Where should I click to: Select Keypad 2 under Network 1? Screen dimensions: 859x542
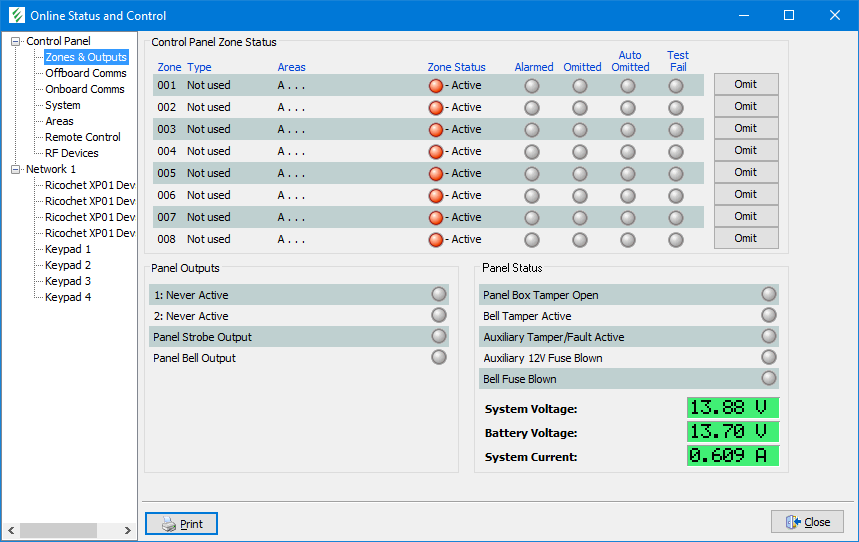[68, 265]
